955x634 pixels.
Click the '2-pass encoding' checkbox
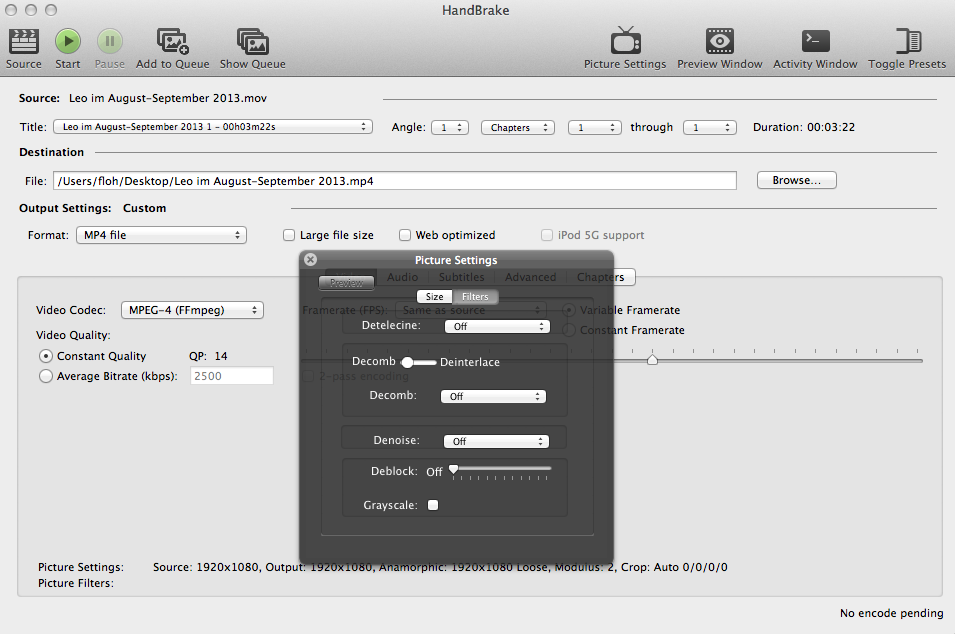(309, 376)
